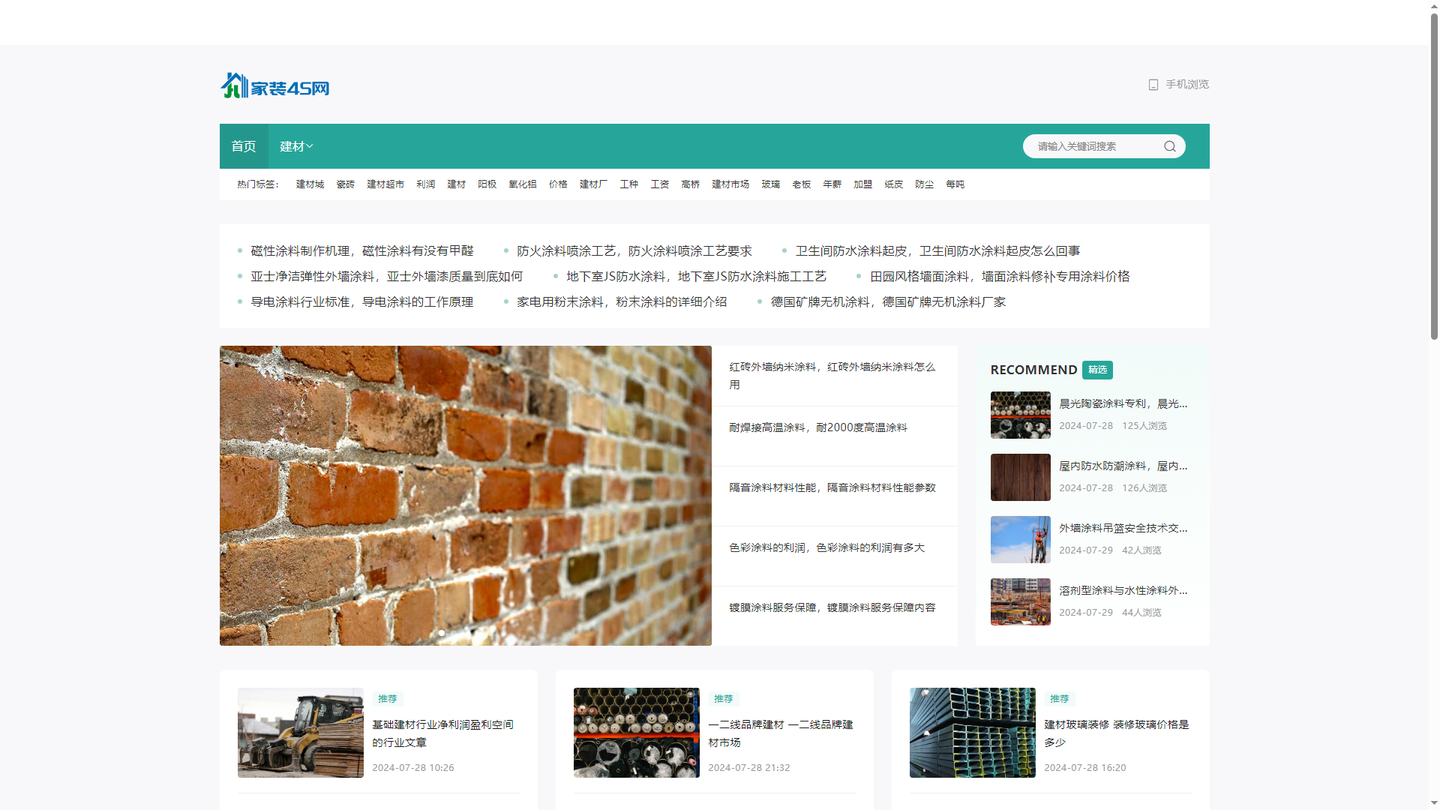Select the 镀膜涂料服务保障 slide title
The width and height of the screenshot is (1440, 810).
[x=833, y=608]
